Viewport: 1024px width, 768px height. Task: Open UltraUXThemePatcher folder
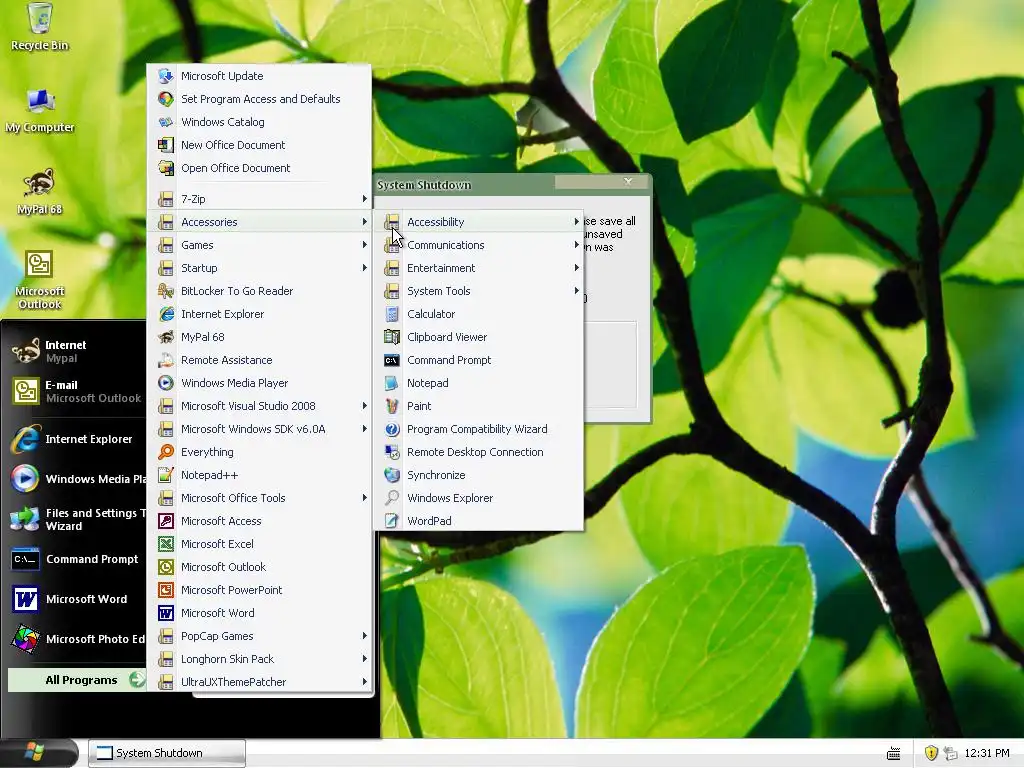(260, 682)
